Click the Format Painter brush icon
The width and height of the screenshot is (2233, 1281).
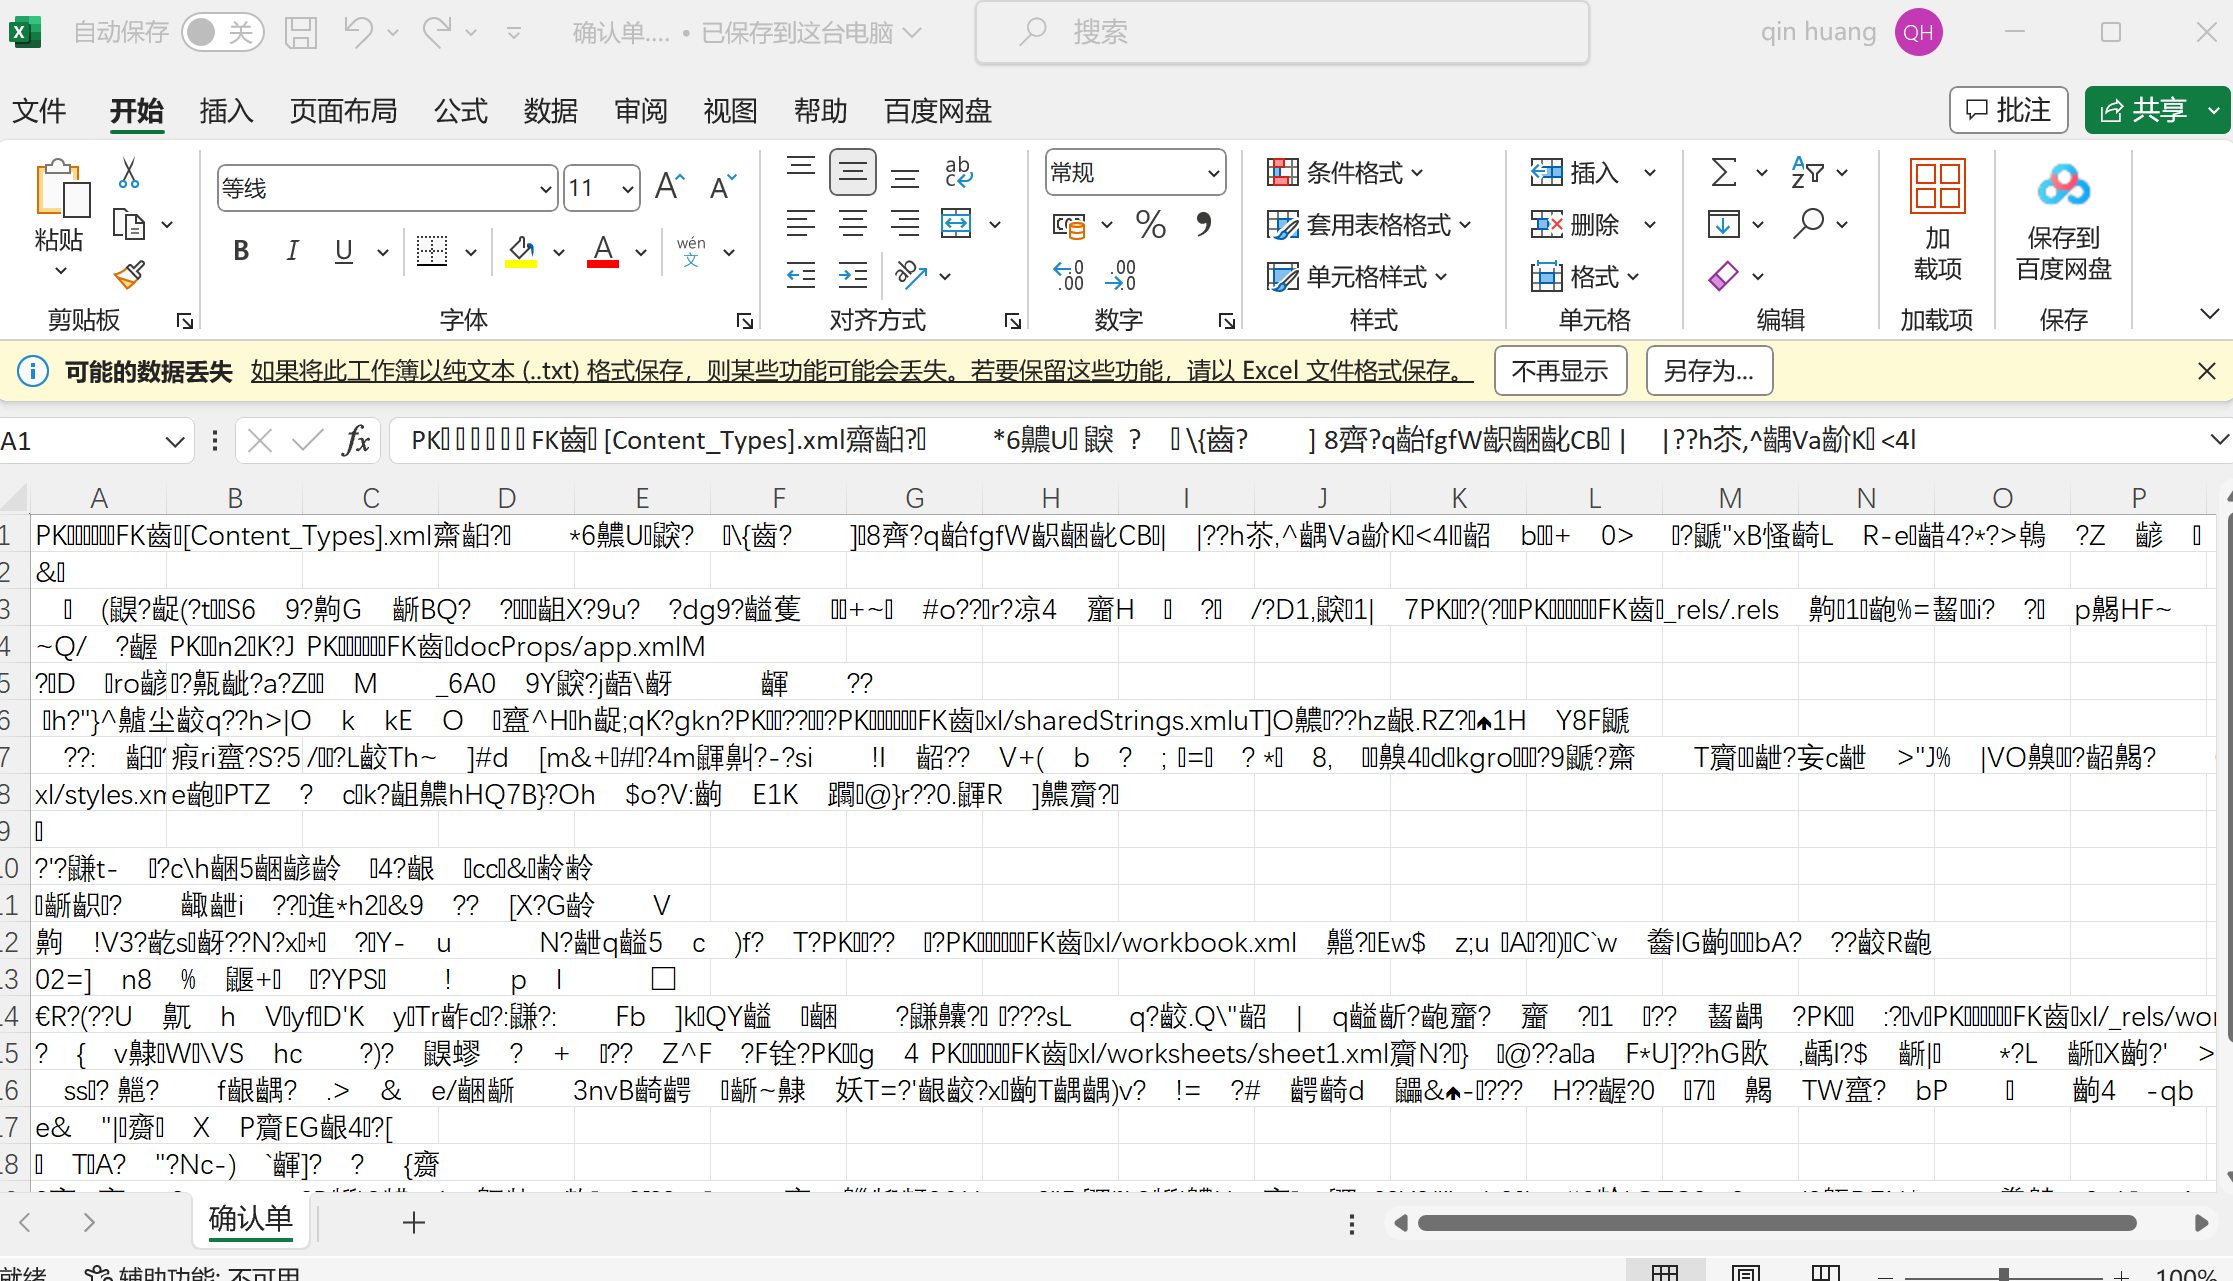pyautogui.click(x=129, y=274)
